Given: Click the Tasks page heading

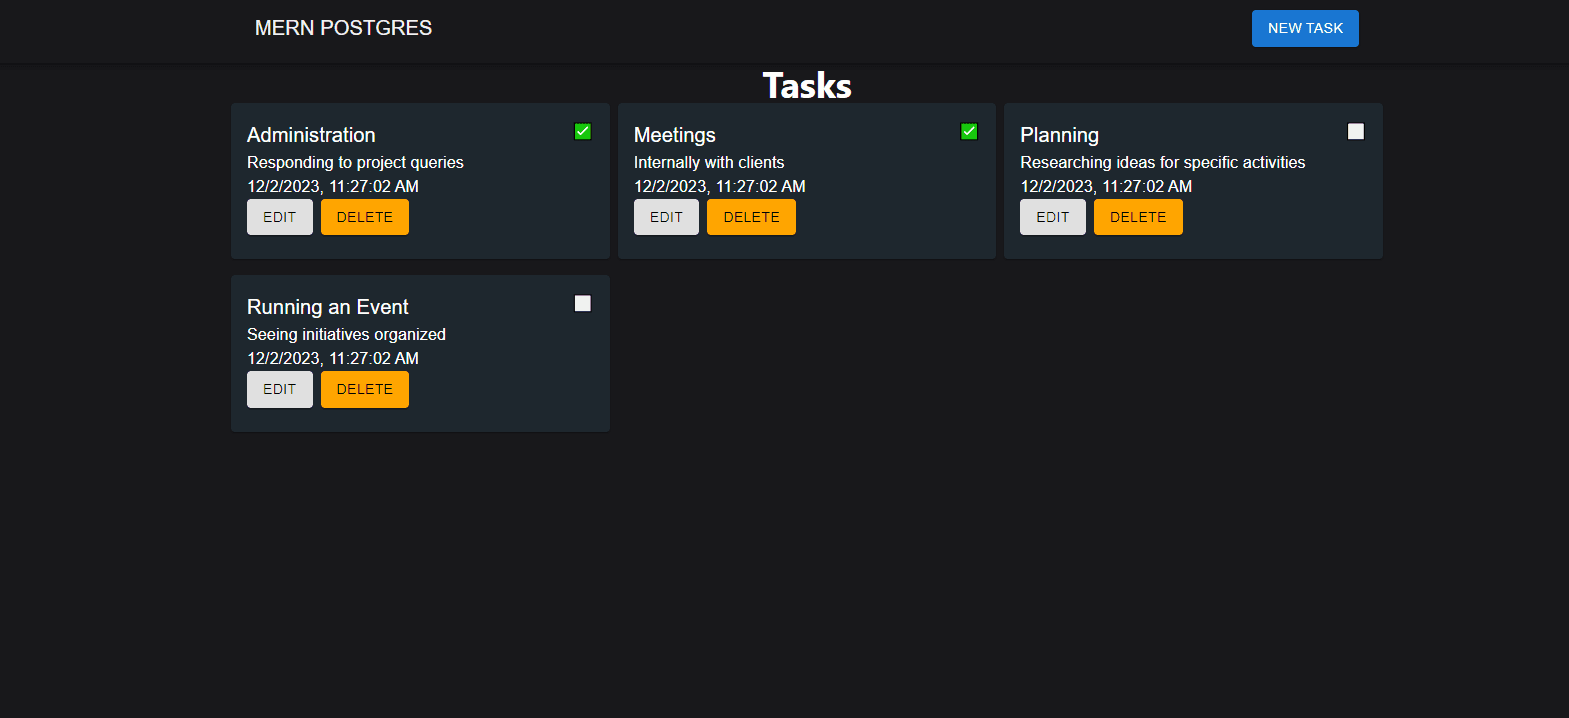Looking at the screenshot, I should [x=807, y=86].
